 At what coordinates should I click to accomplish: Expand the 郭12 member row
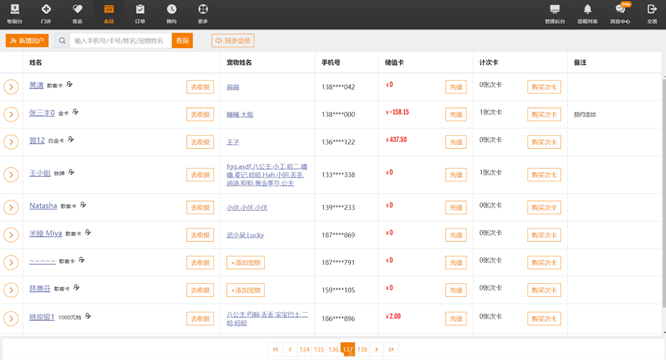coord(11,142)
